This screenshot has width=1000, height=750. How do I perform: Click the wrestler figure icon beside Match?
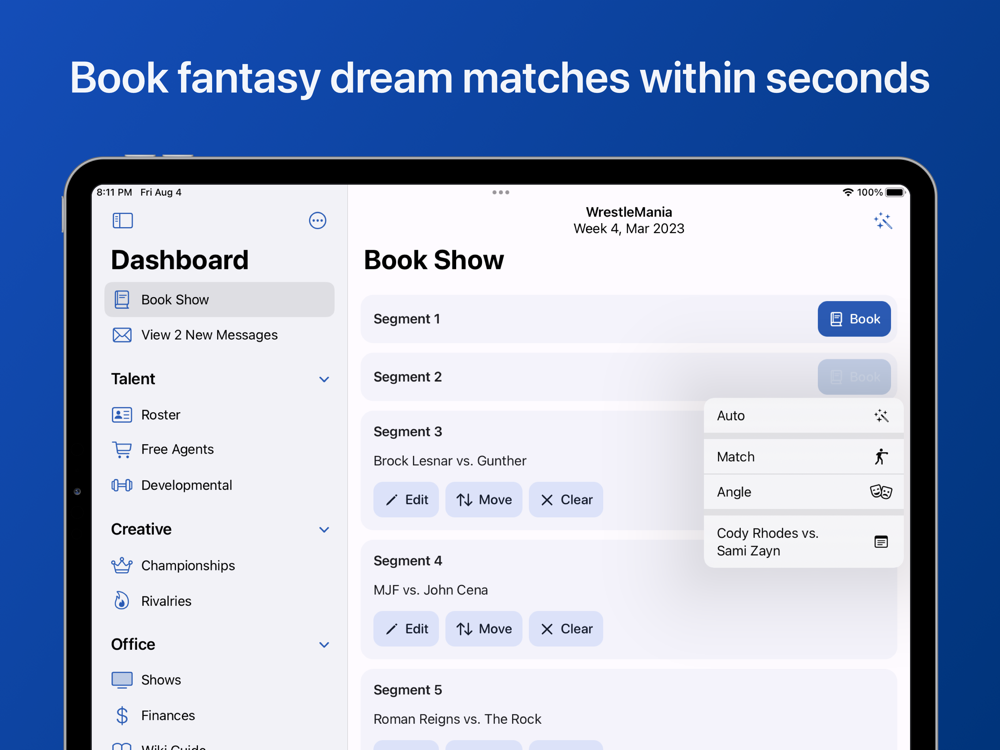(881, 457)
